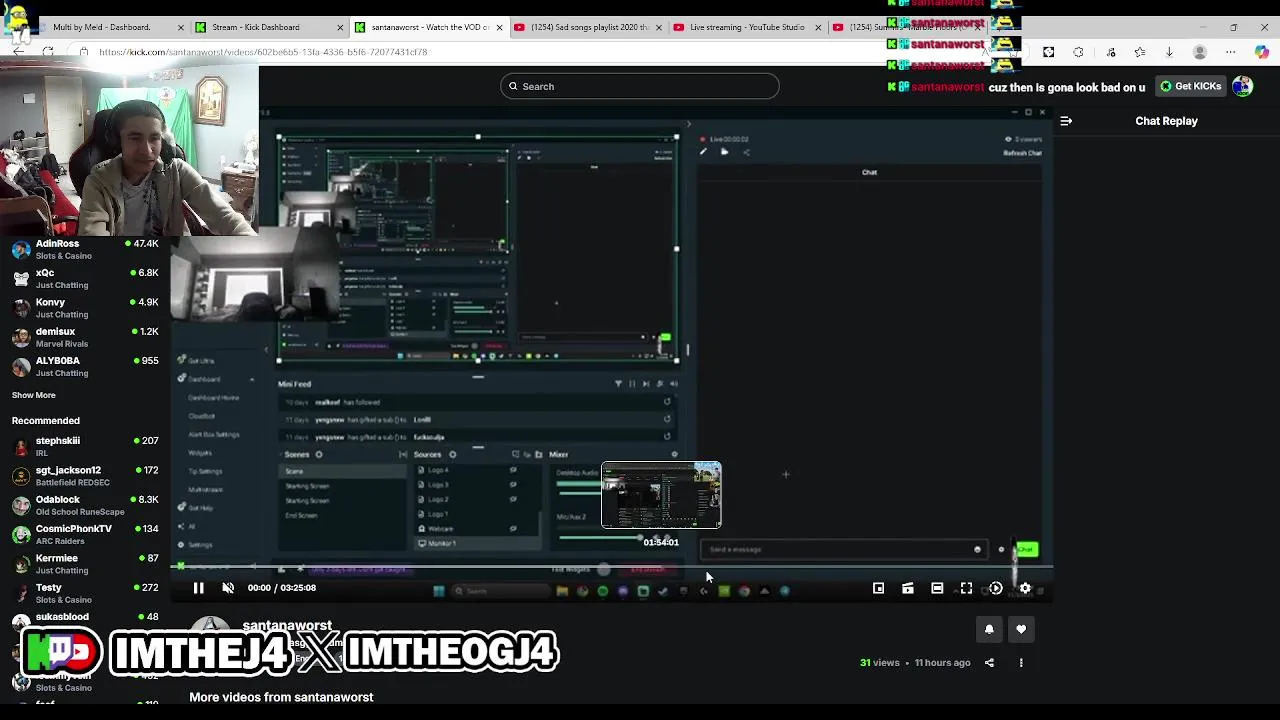Open demisux channel in sidebar

[x=85, y=337]
